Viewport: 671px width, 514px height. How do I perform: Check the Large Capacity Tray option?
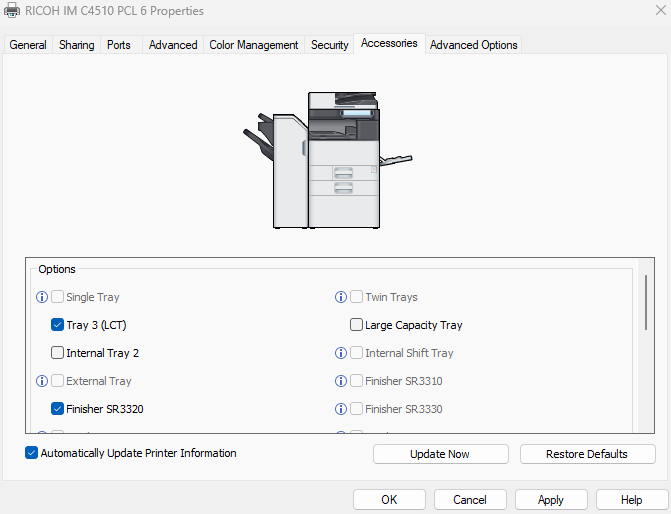point(356,325)
